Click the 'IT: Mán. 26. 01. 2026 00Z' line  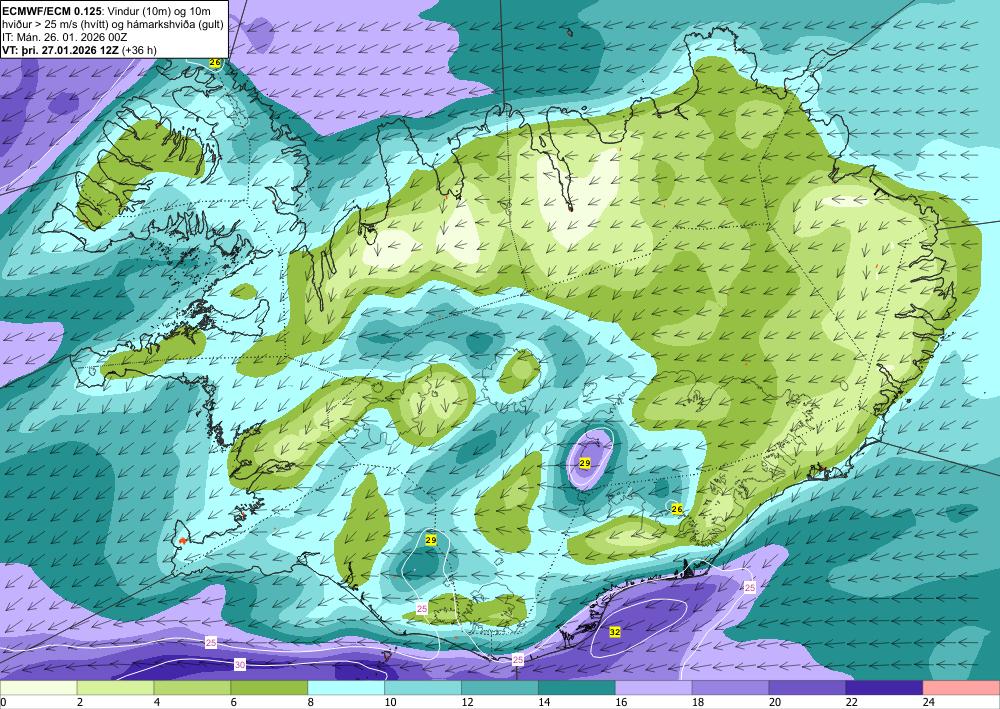click(64, 37)
